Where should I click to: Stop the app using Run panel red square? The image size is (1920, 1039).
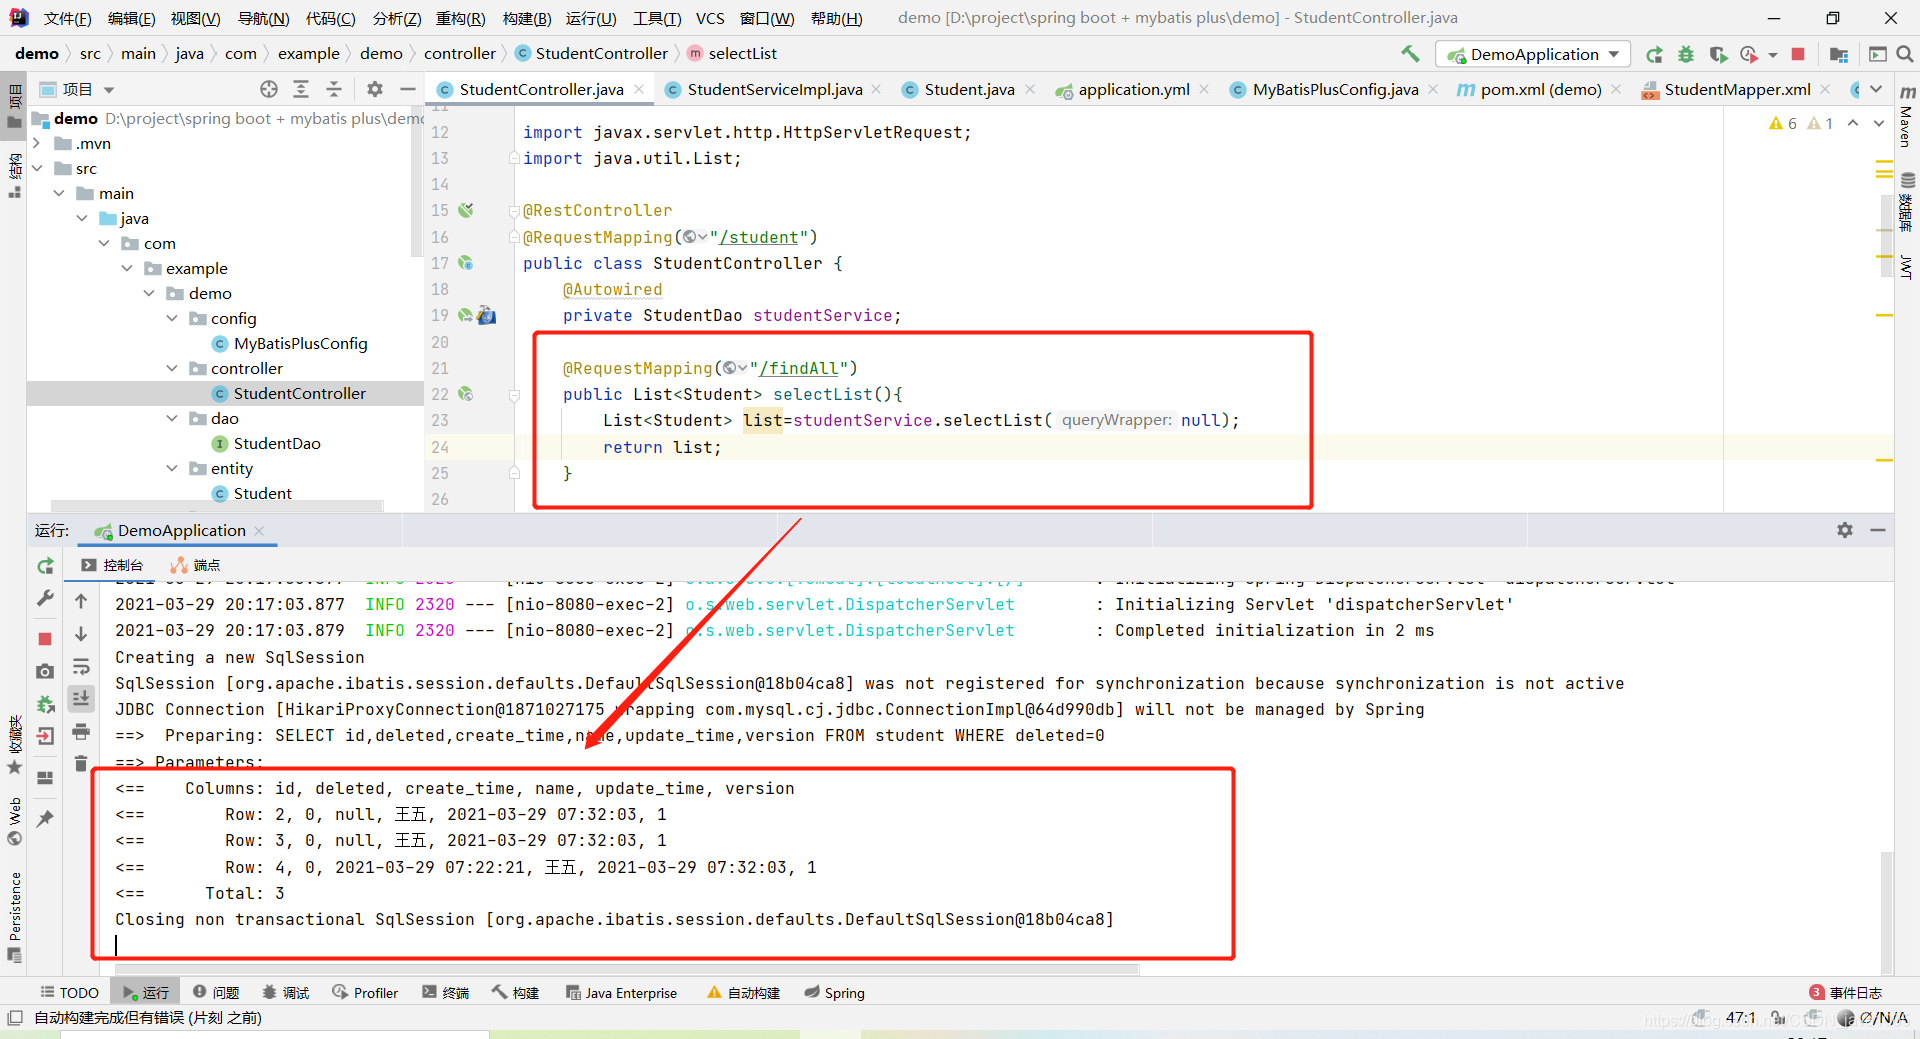(x=45, y=638)
